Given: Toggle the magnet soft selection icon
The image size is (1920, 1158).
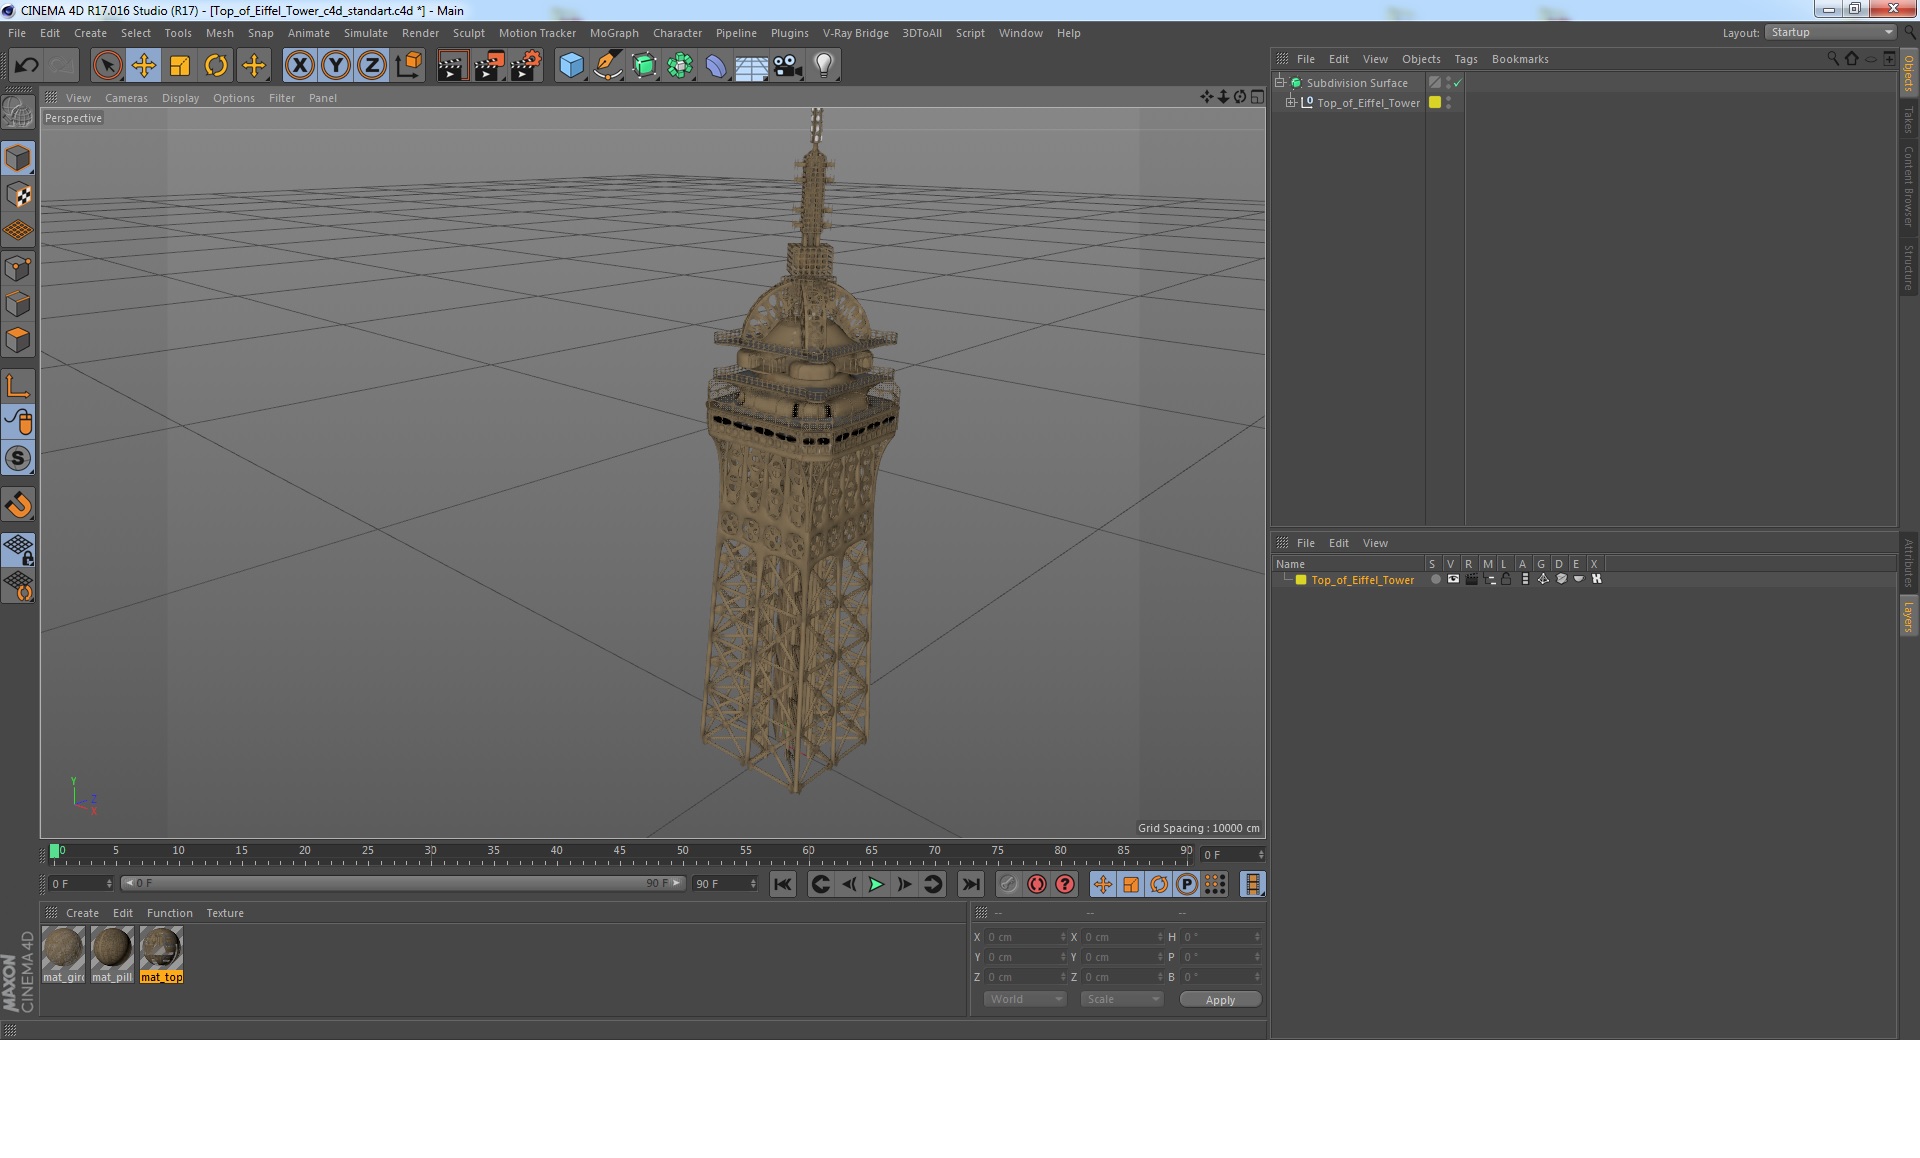Looking at the screenshot, I should pyautogui.click(x=18, y=505).
